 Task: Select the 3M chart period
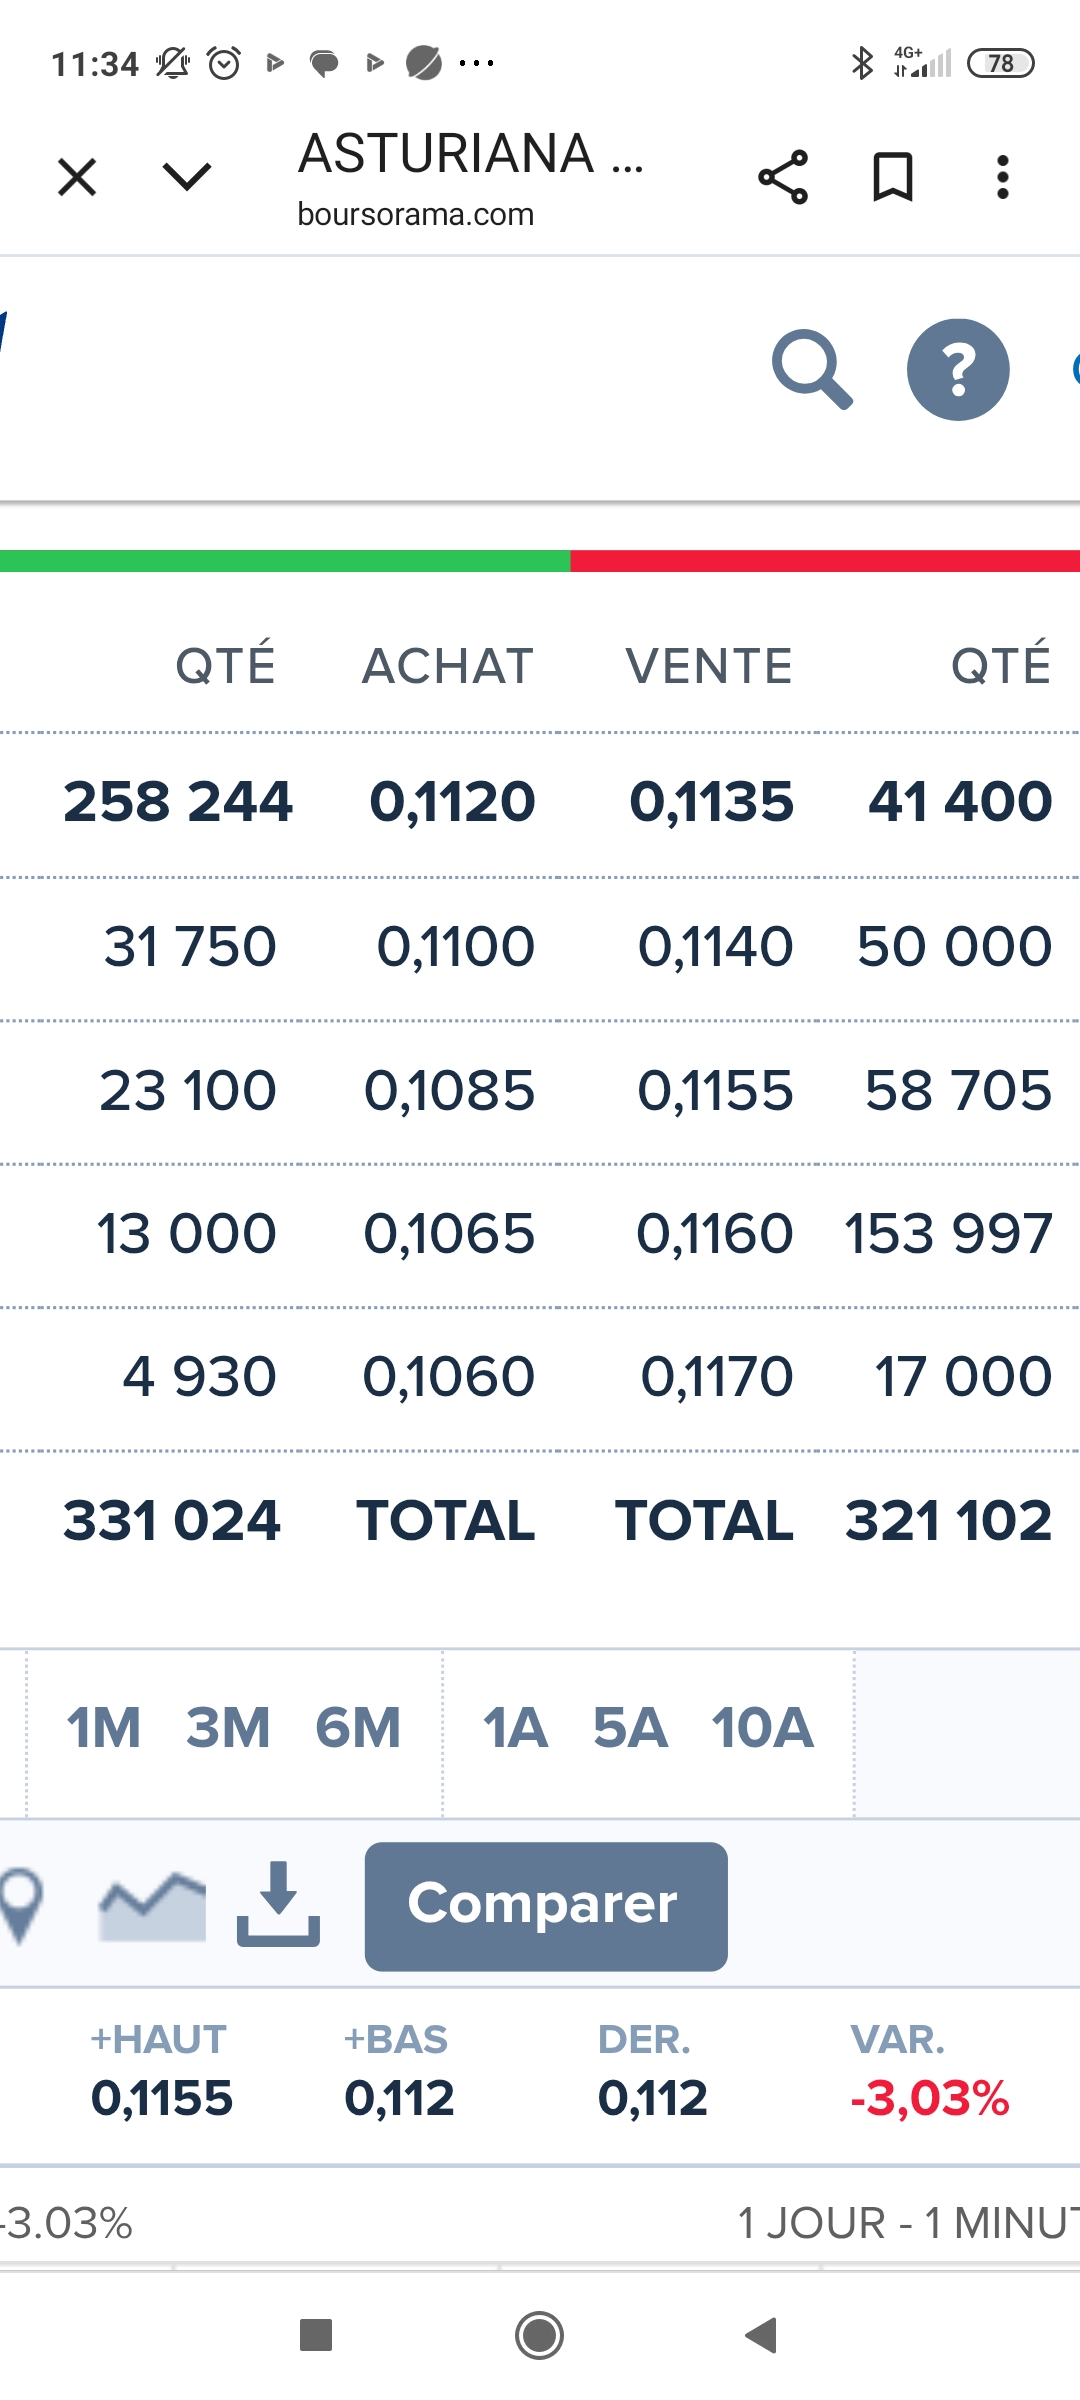click(x=228, y=1728)
